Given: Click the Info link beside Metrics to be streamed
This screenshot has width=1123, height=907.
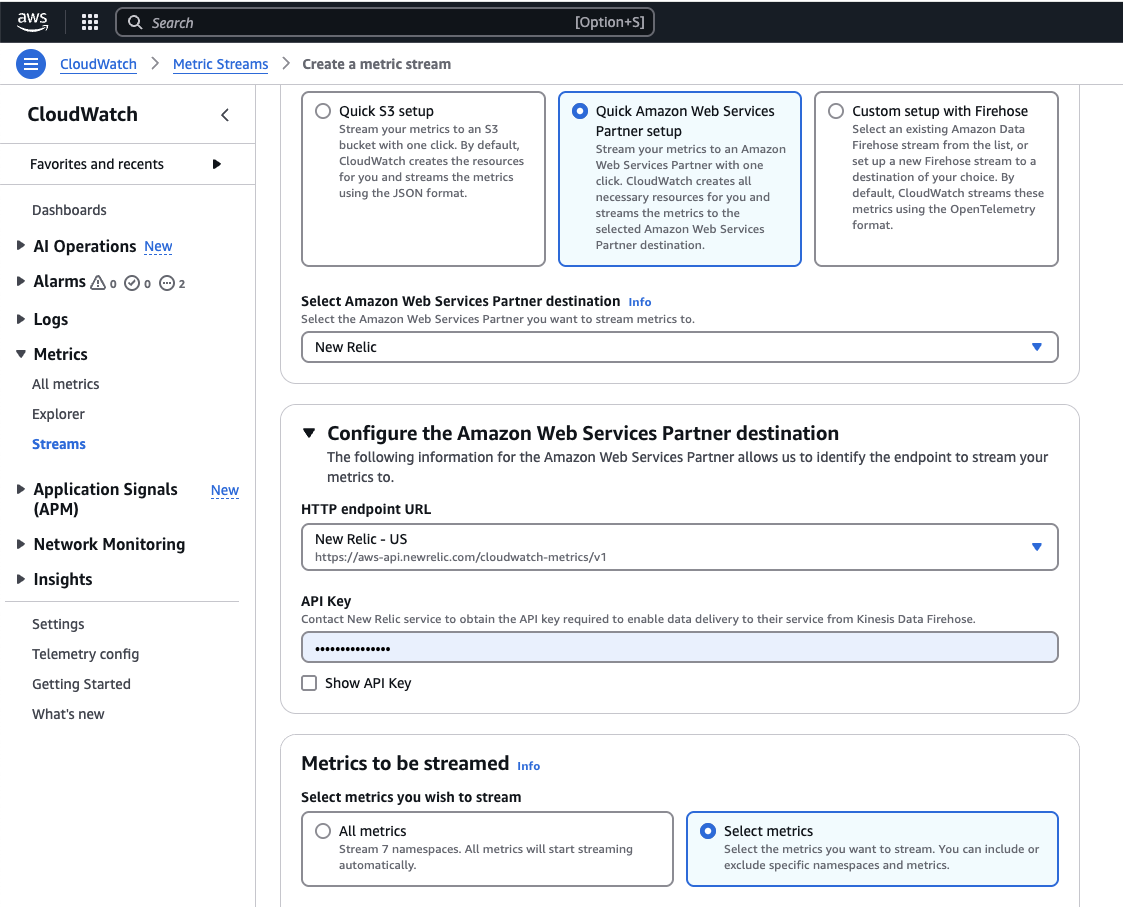Looking at the screenshot, I should click(528, 766).
